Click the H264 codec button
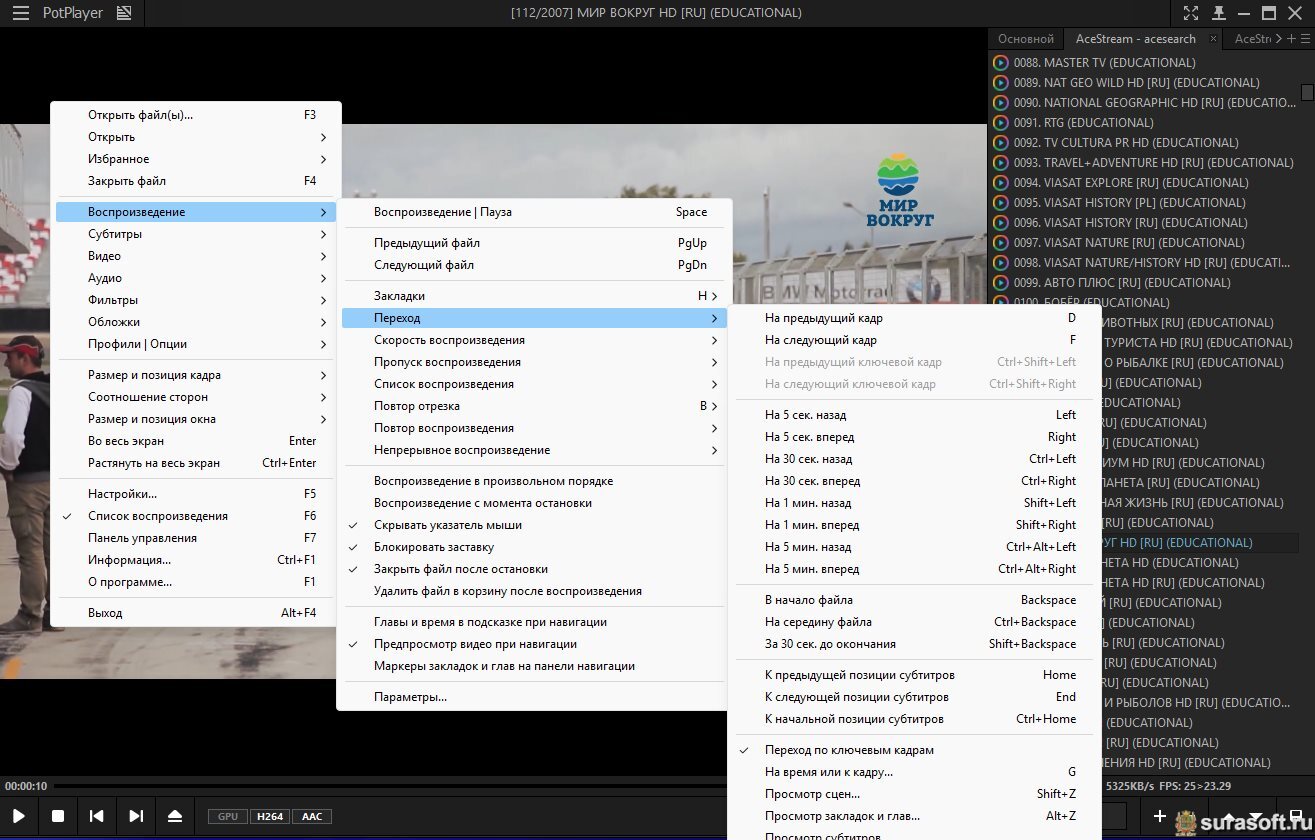The image size is (1315, 840). [268, 816]
